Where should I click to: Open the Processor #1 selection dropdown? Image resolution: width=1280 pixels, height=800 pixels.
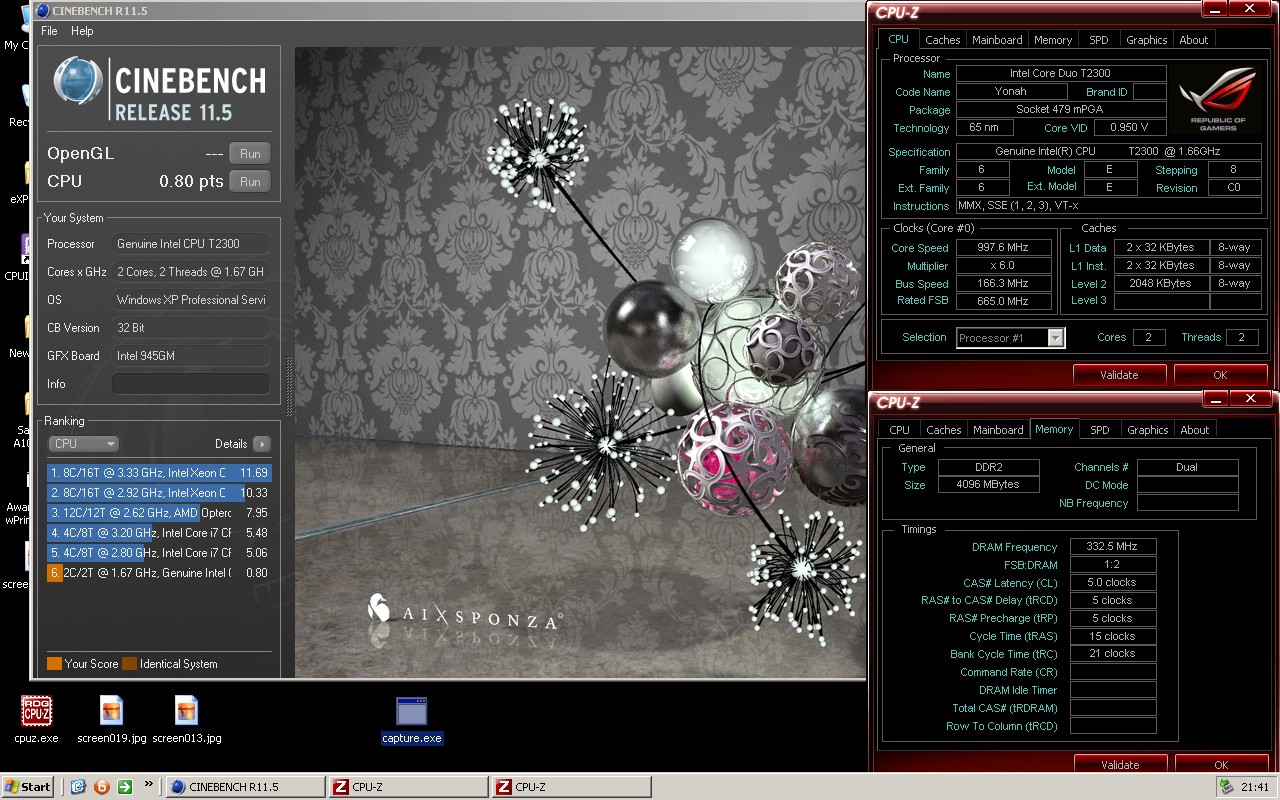point(1010,338)
